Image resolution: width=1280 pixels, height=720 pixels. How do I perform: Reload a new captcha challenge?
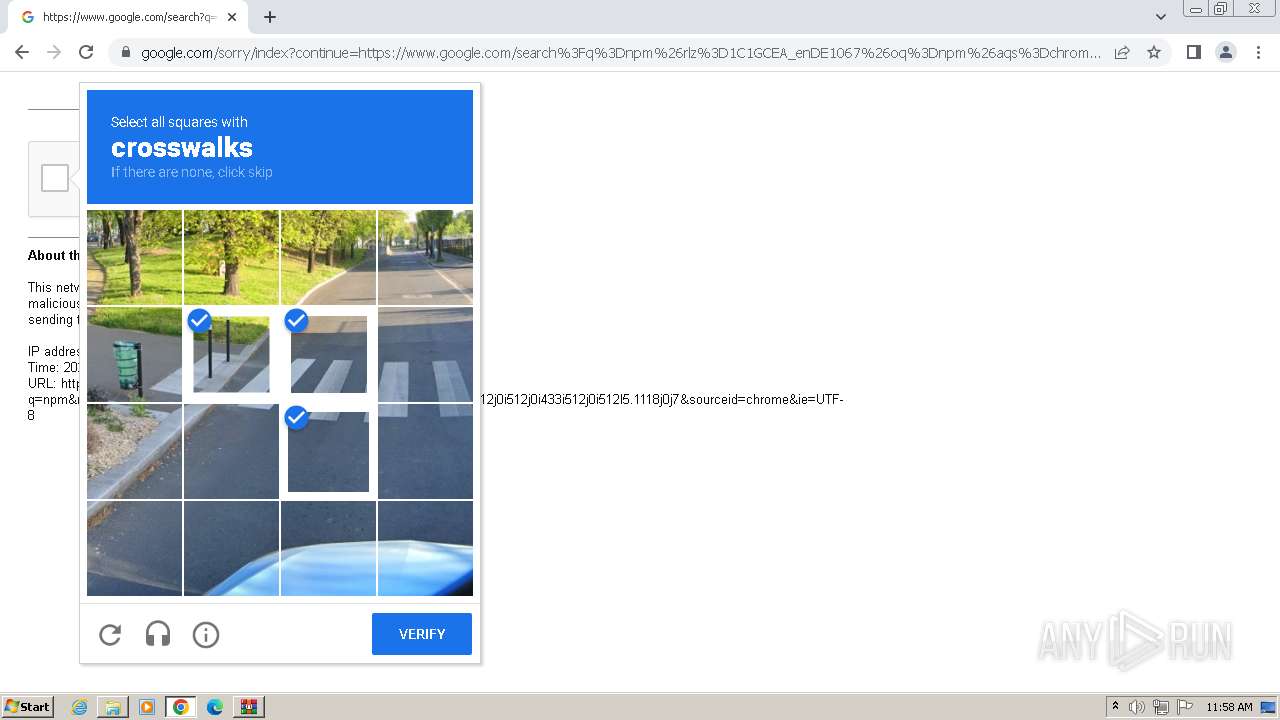click(110, 634)
